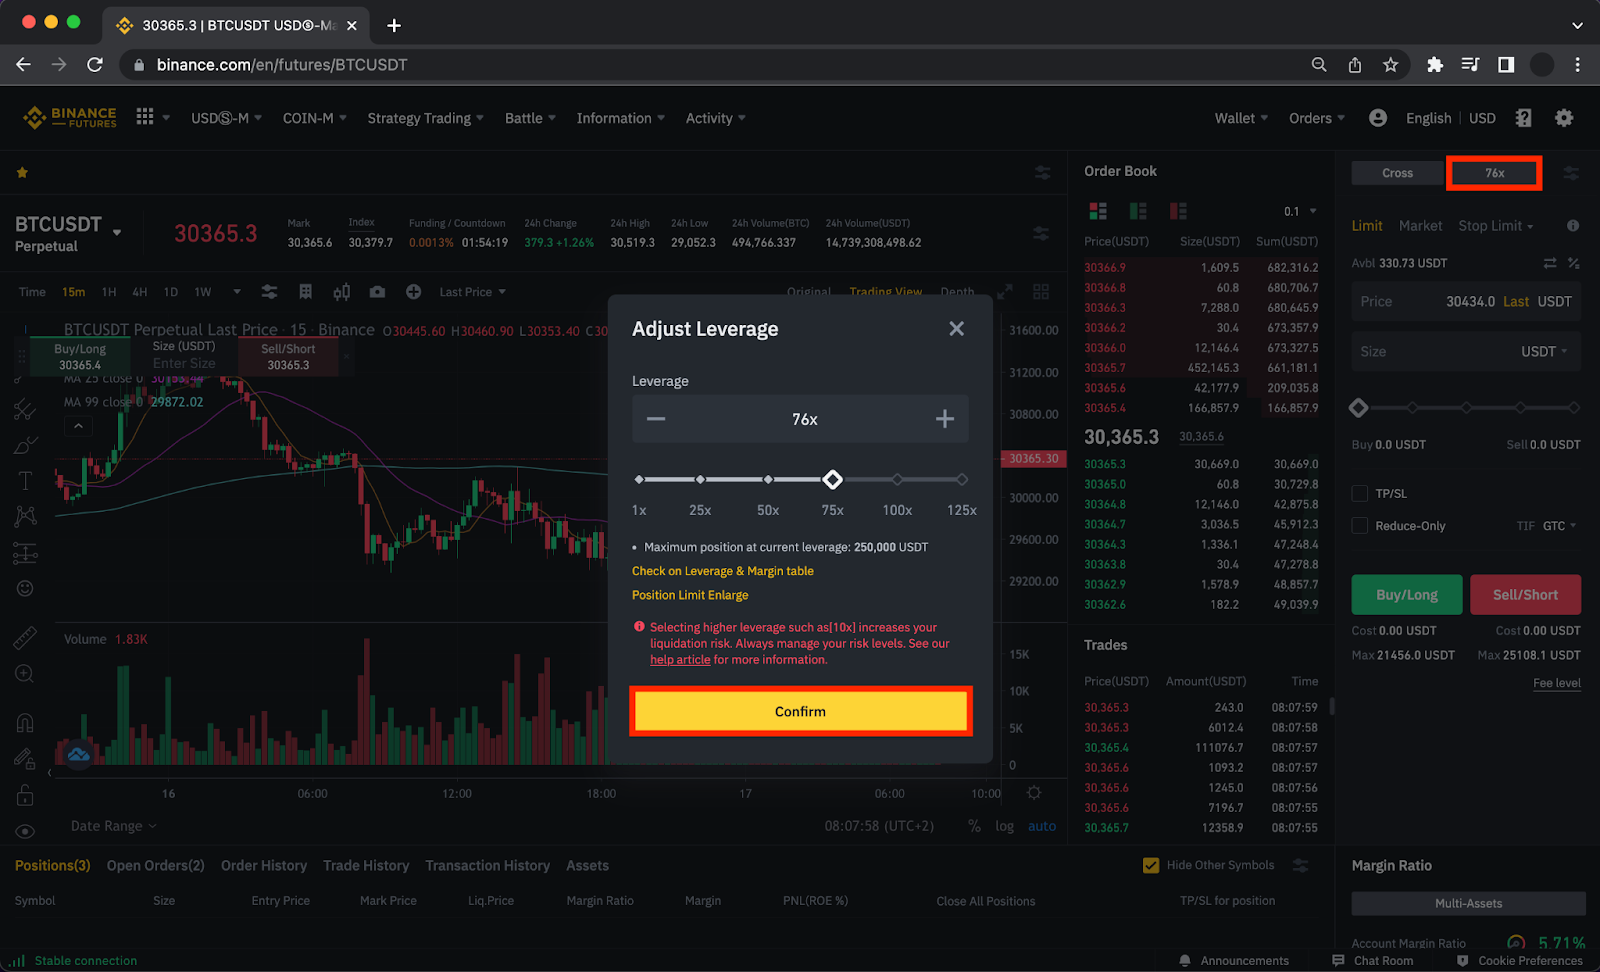Select the Market order type tab

point(1420,226)
